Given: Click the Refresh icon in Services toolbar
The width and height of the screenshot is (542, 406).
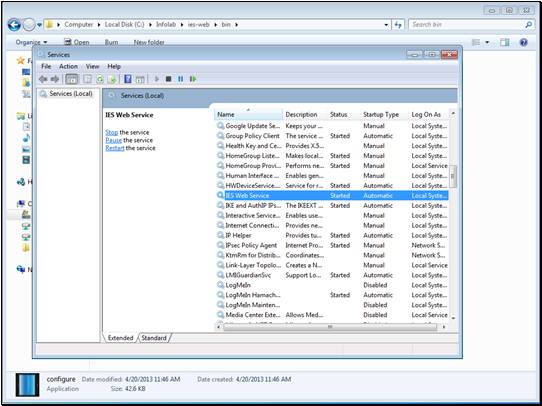Looking at the screenshot, I should 100,79.
